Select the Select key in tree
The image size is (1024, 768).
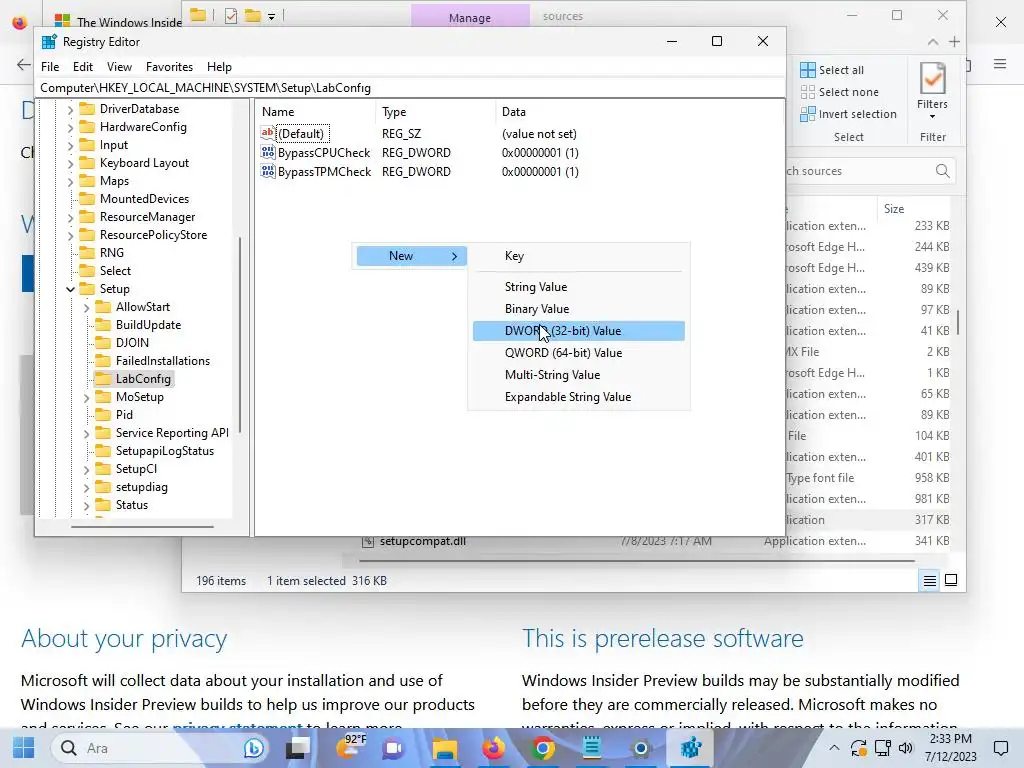(x=115, y=270)
